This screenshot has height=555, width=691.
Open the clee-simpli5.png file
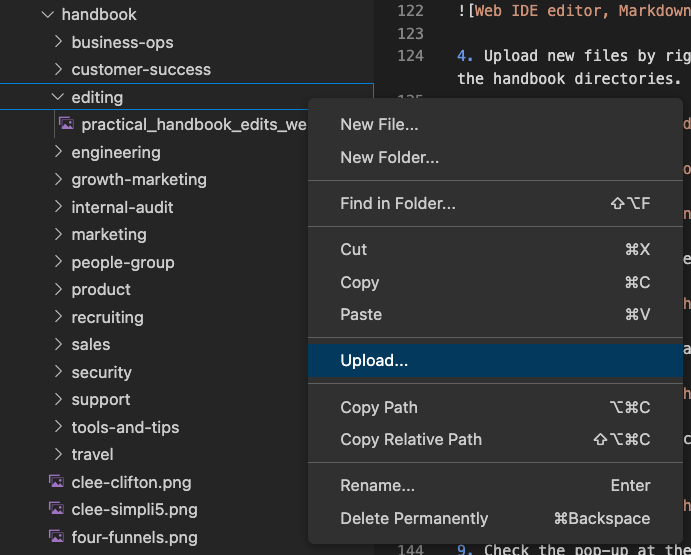134,510
